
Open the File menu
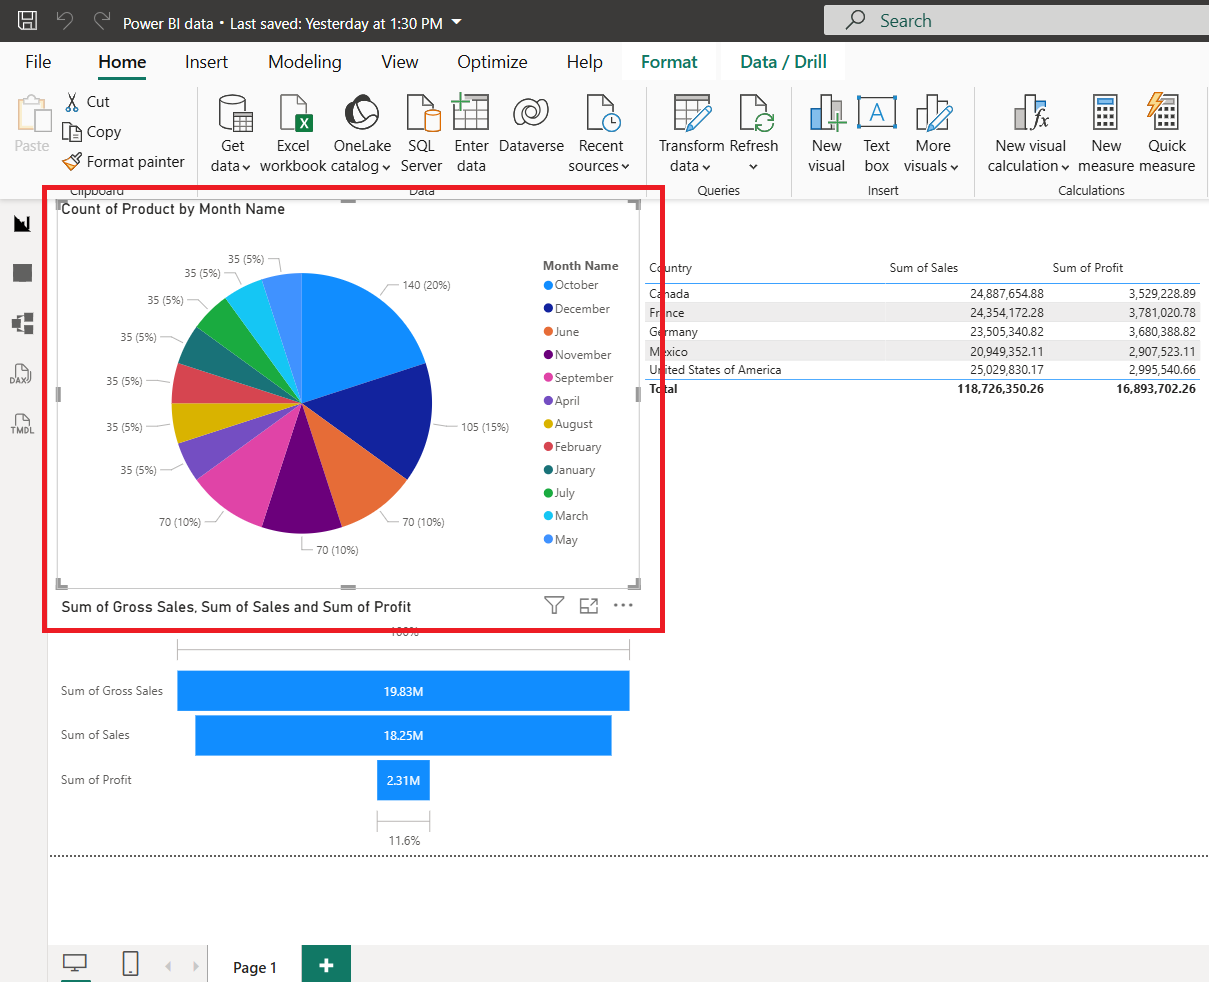pos(38,62)
